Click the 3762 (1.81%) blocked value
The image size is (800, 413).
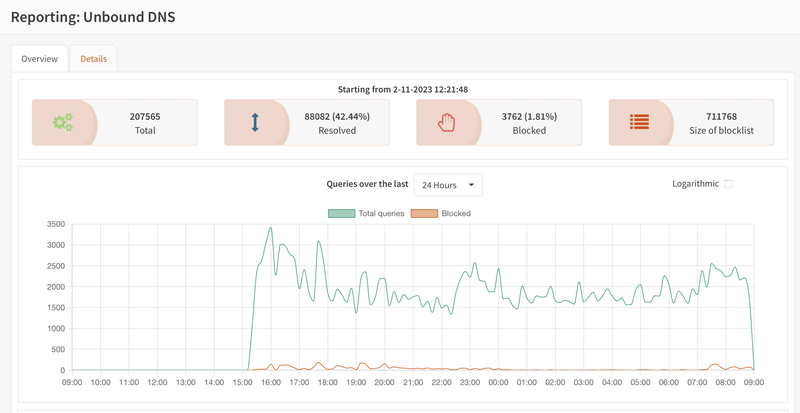(529, 116)
